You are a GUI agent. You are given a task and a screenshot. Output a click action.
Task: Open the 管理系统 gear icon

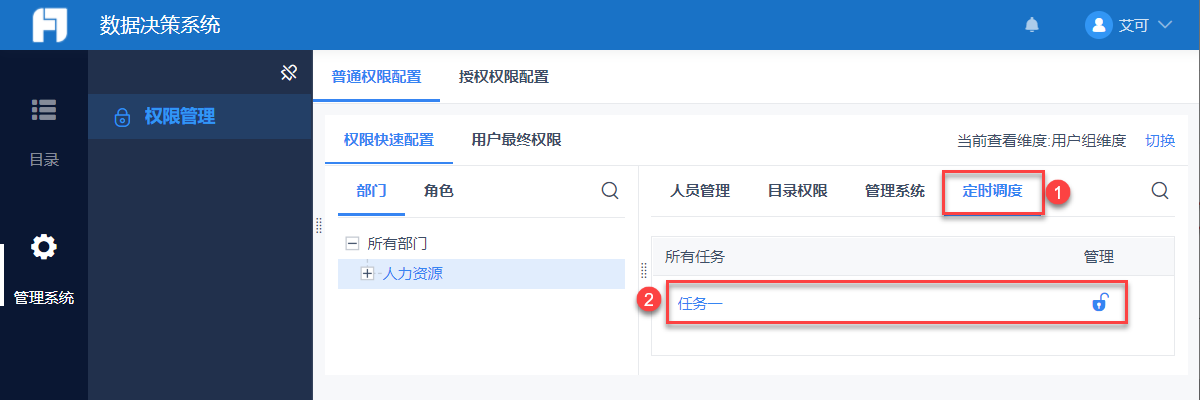click(44, 247)
